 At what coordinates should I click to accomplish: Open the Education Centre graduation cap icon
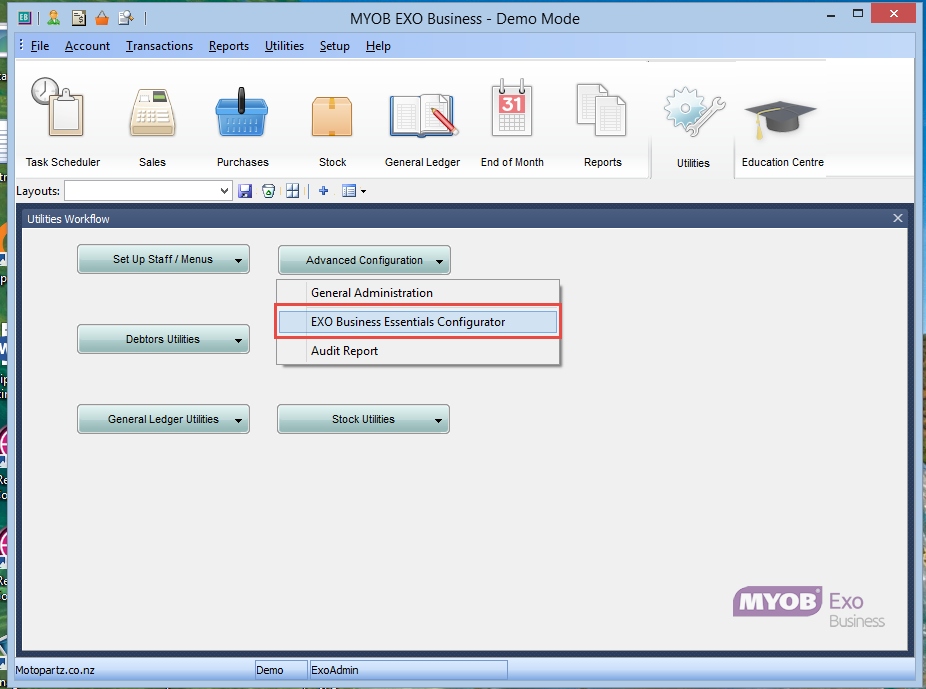coord(782,122)
